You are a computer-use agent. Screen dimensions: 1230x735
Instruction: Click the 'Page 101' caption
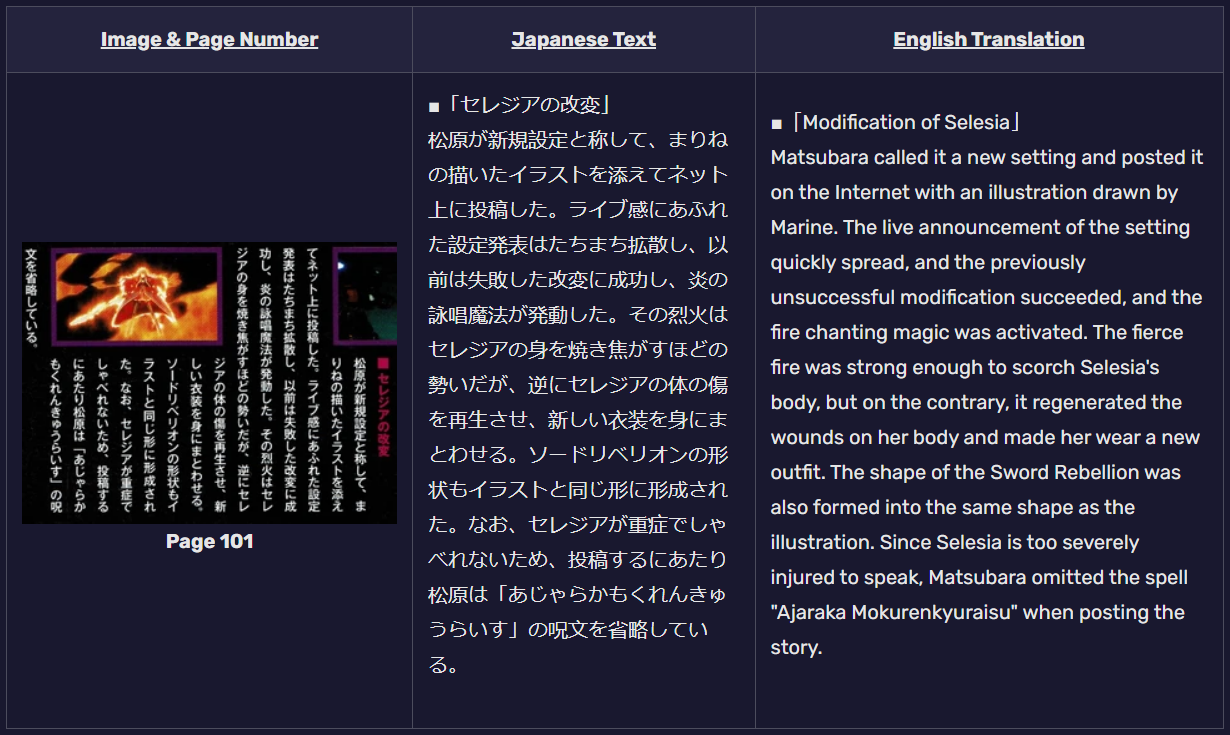pos(209,542)
